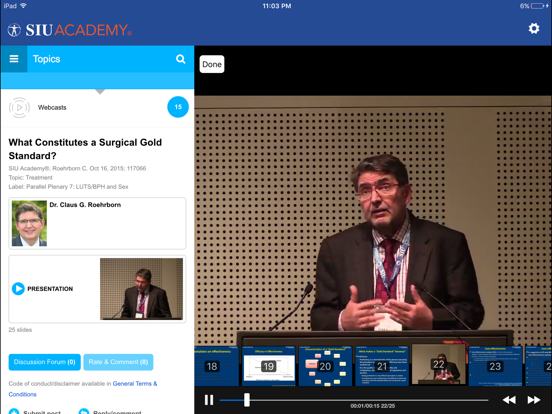This screenshot has width=552, height=414.
Task: Open the Discussion Forum (0) button
Action: 45,362
